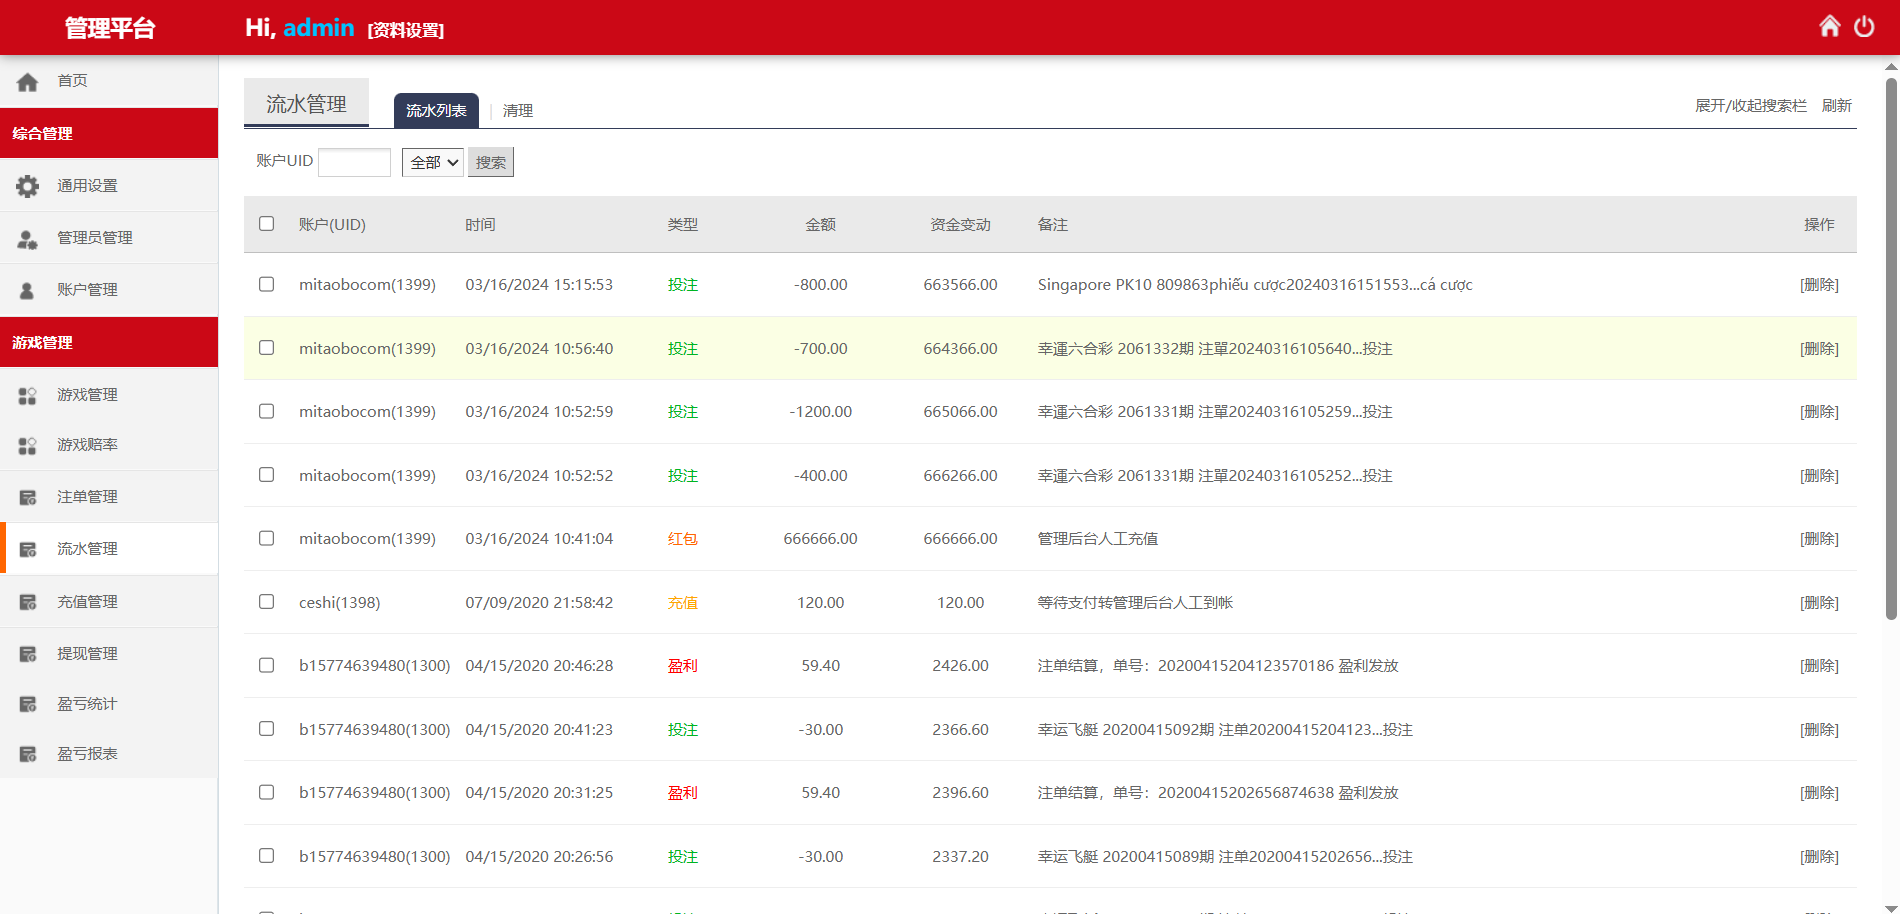Click the 流水管理 page title

(306, 104)
